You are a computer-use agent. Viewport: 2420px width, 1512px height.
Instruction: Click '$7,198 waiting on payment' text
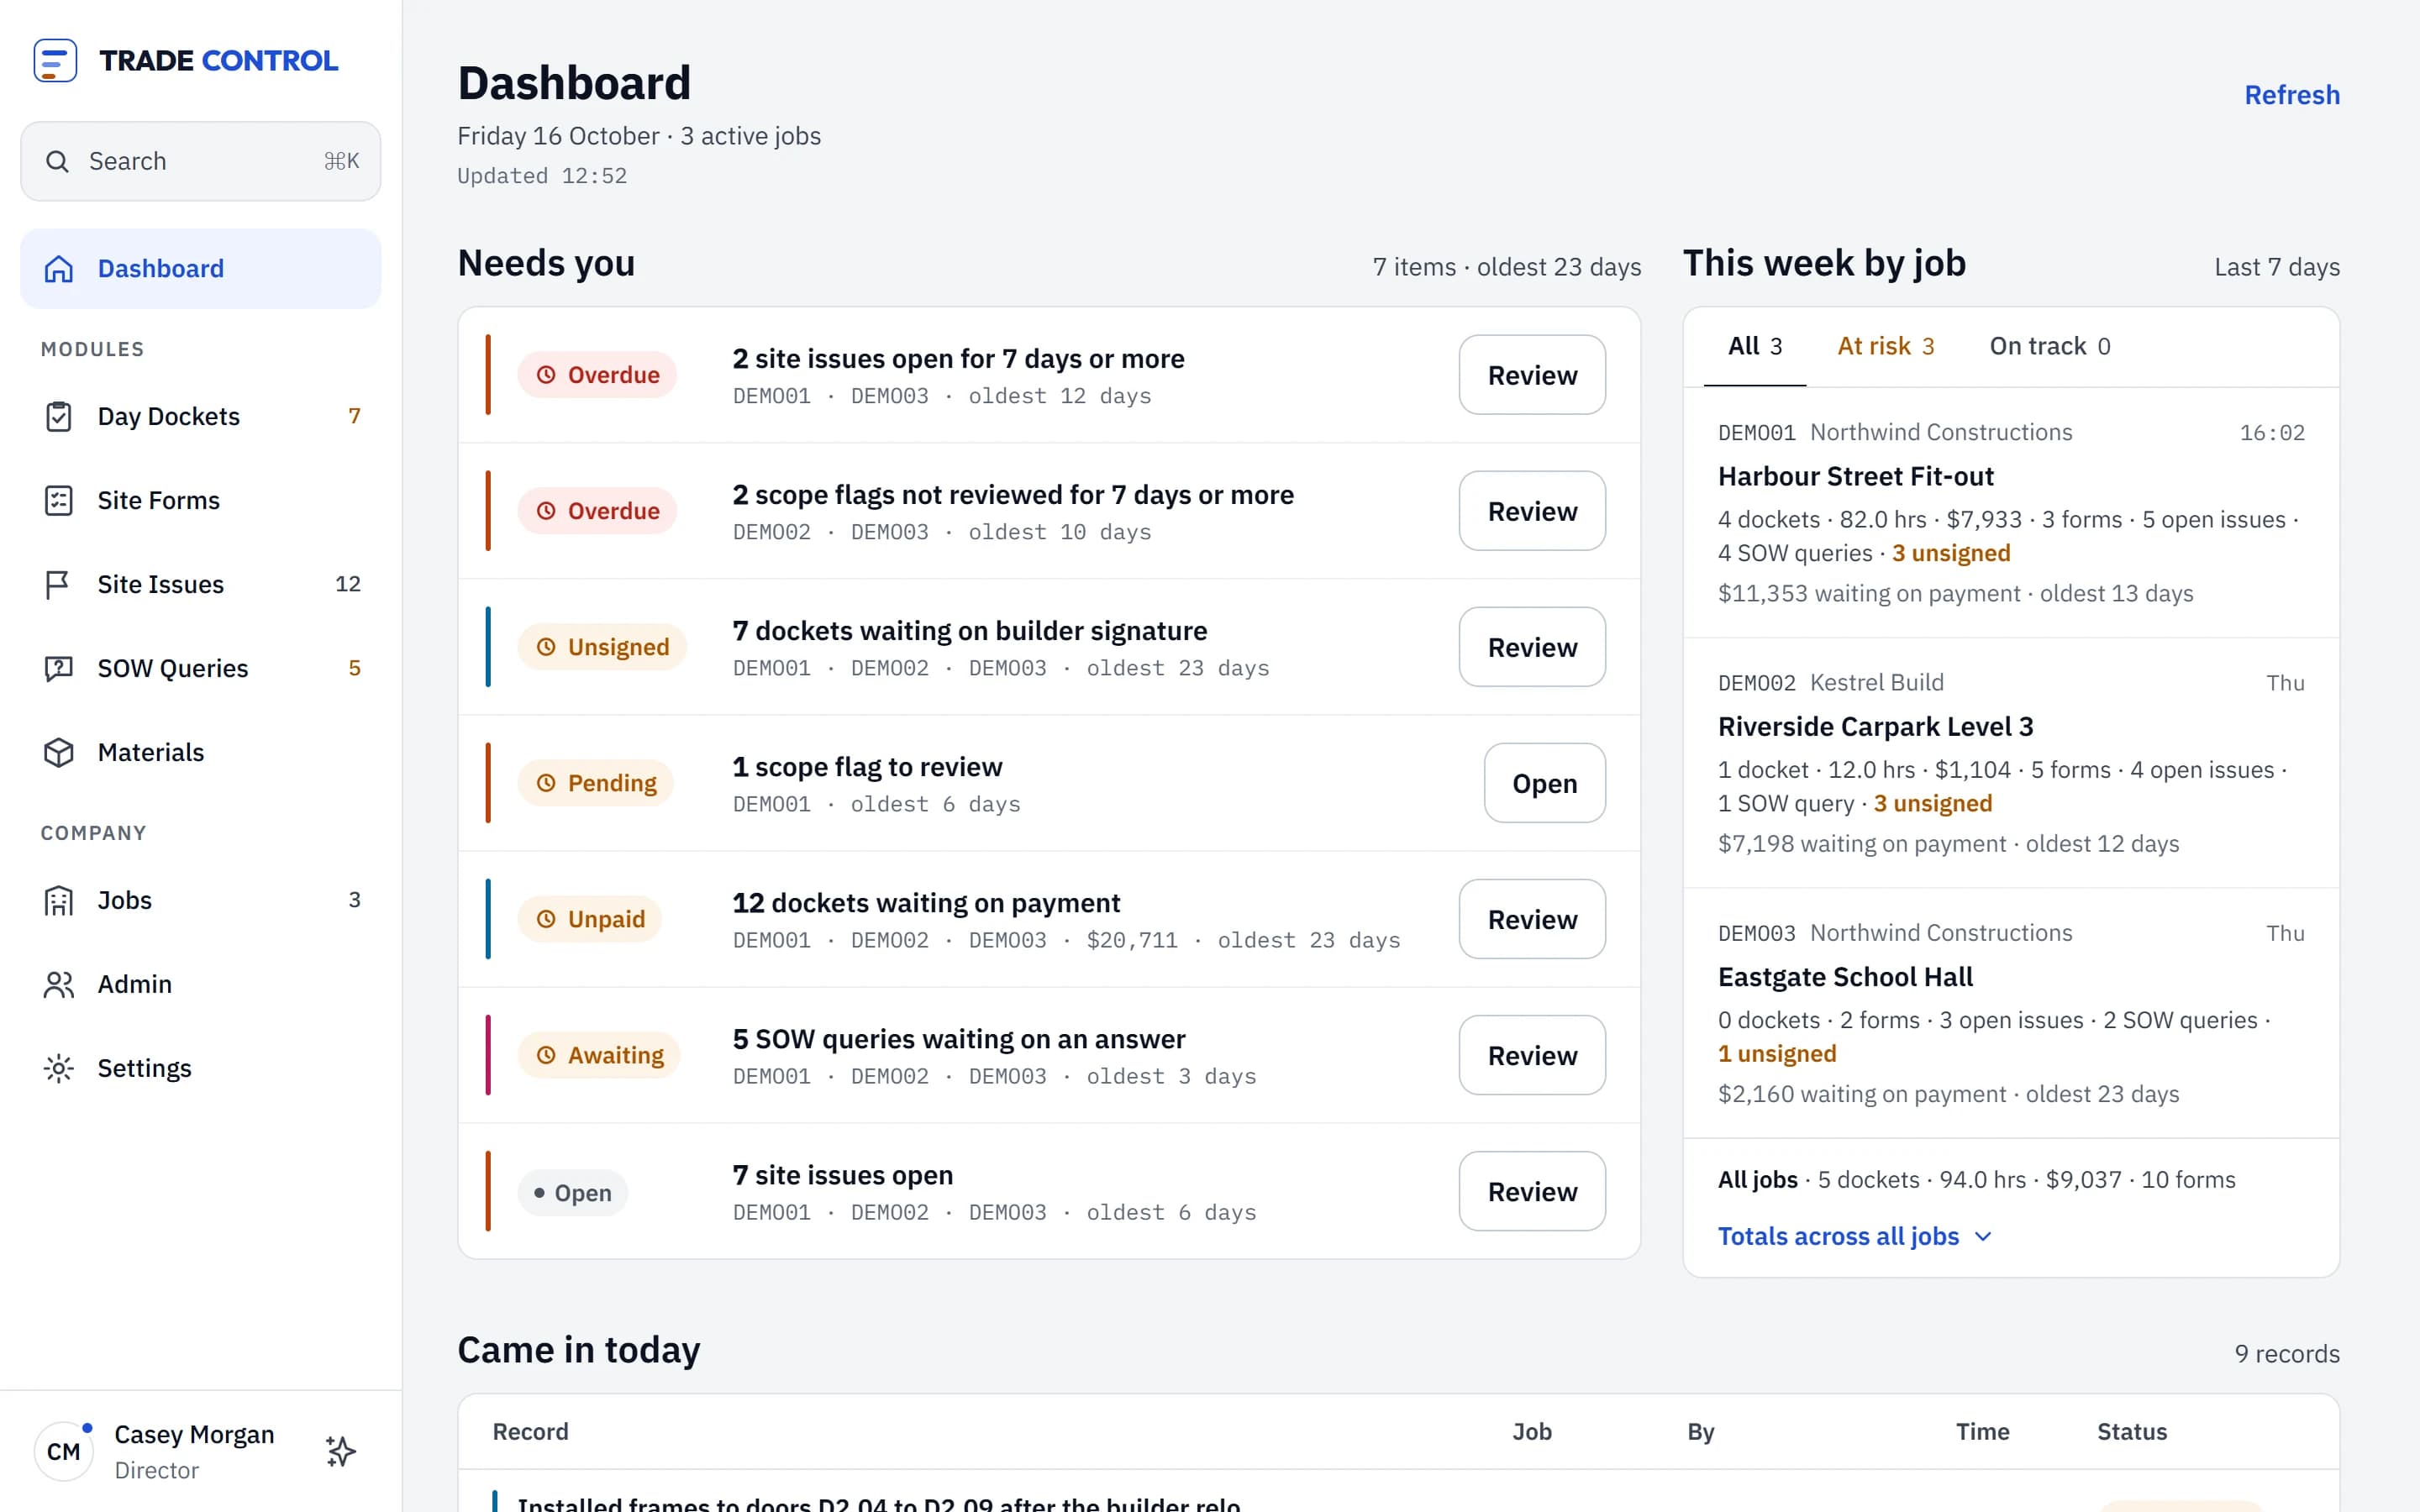tap(1861, 843)
